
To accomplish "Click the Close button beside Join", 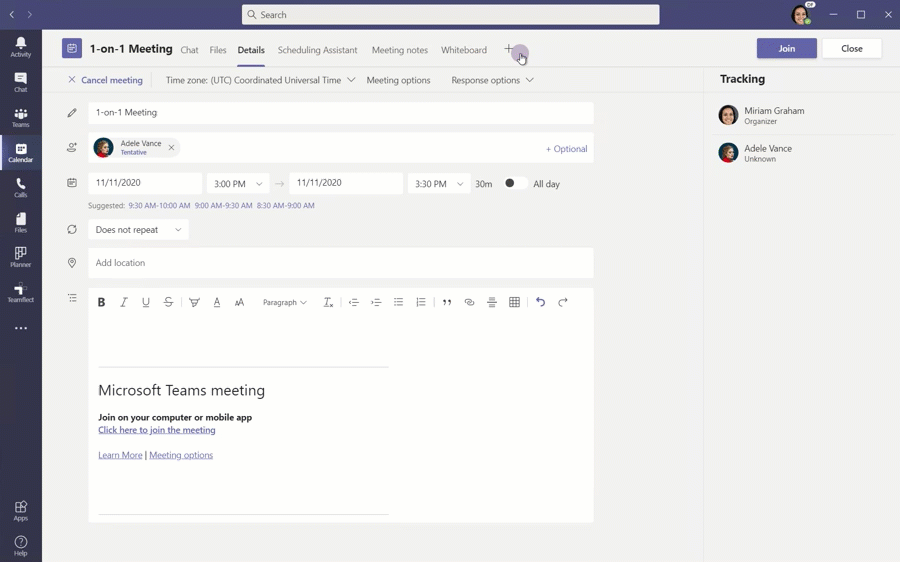I will (x=852, y=48).
